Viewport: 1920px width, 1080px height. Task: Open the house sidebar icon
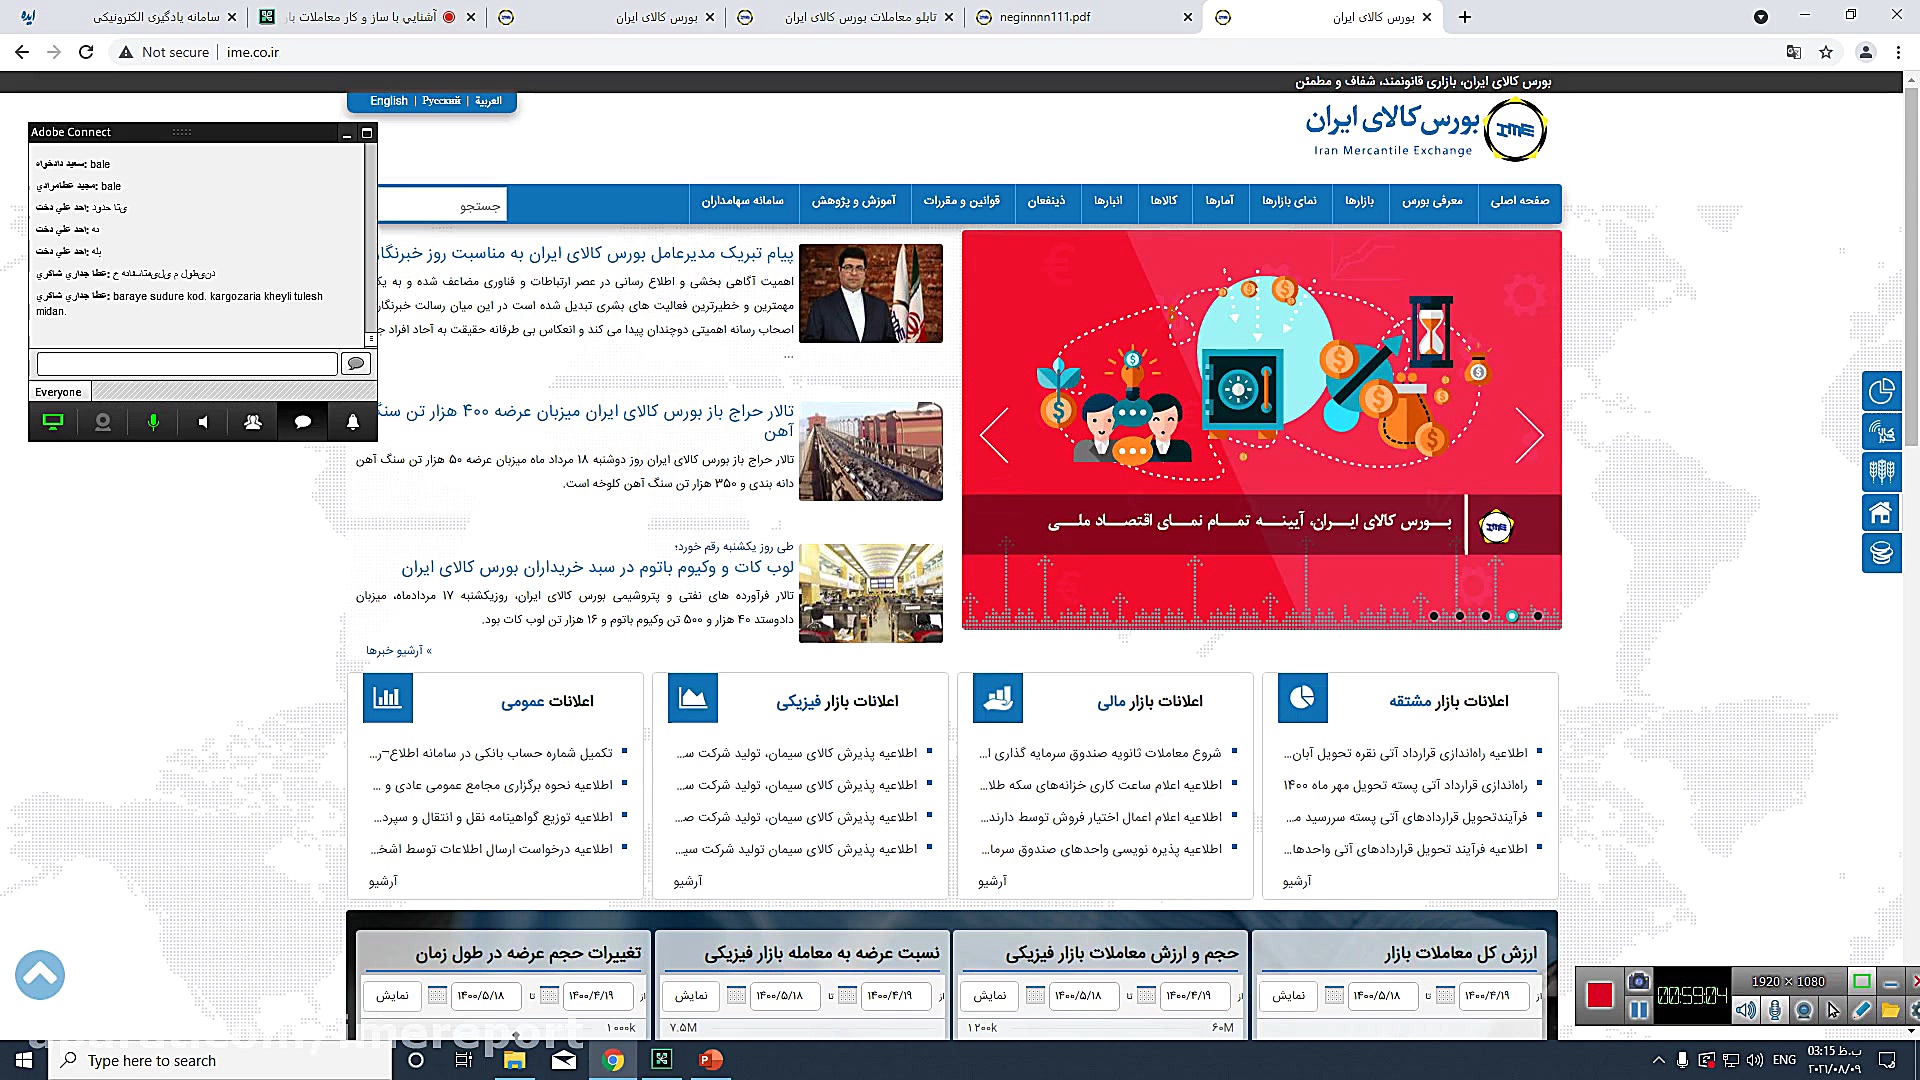(x=1881, y=513)
